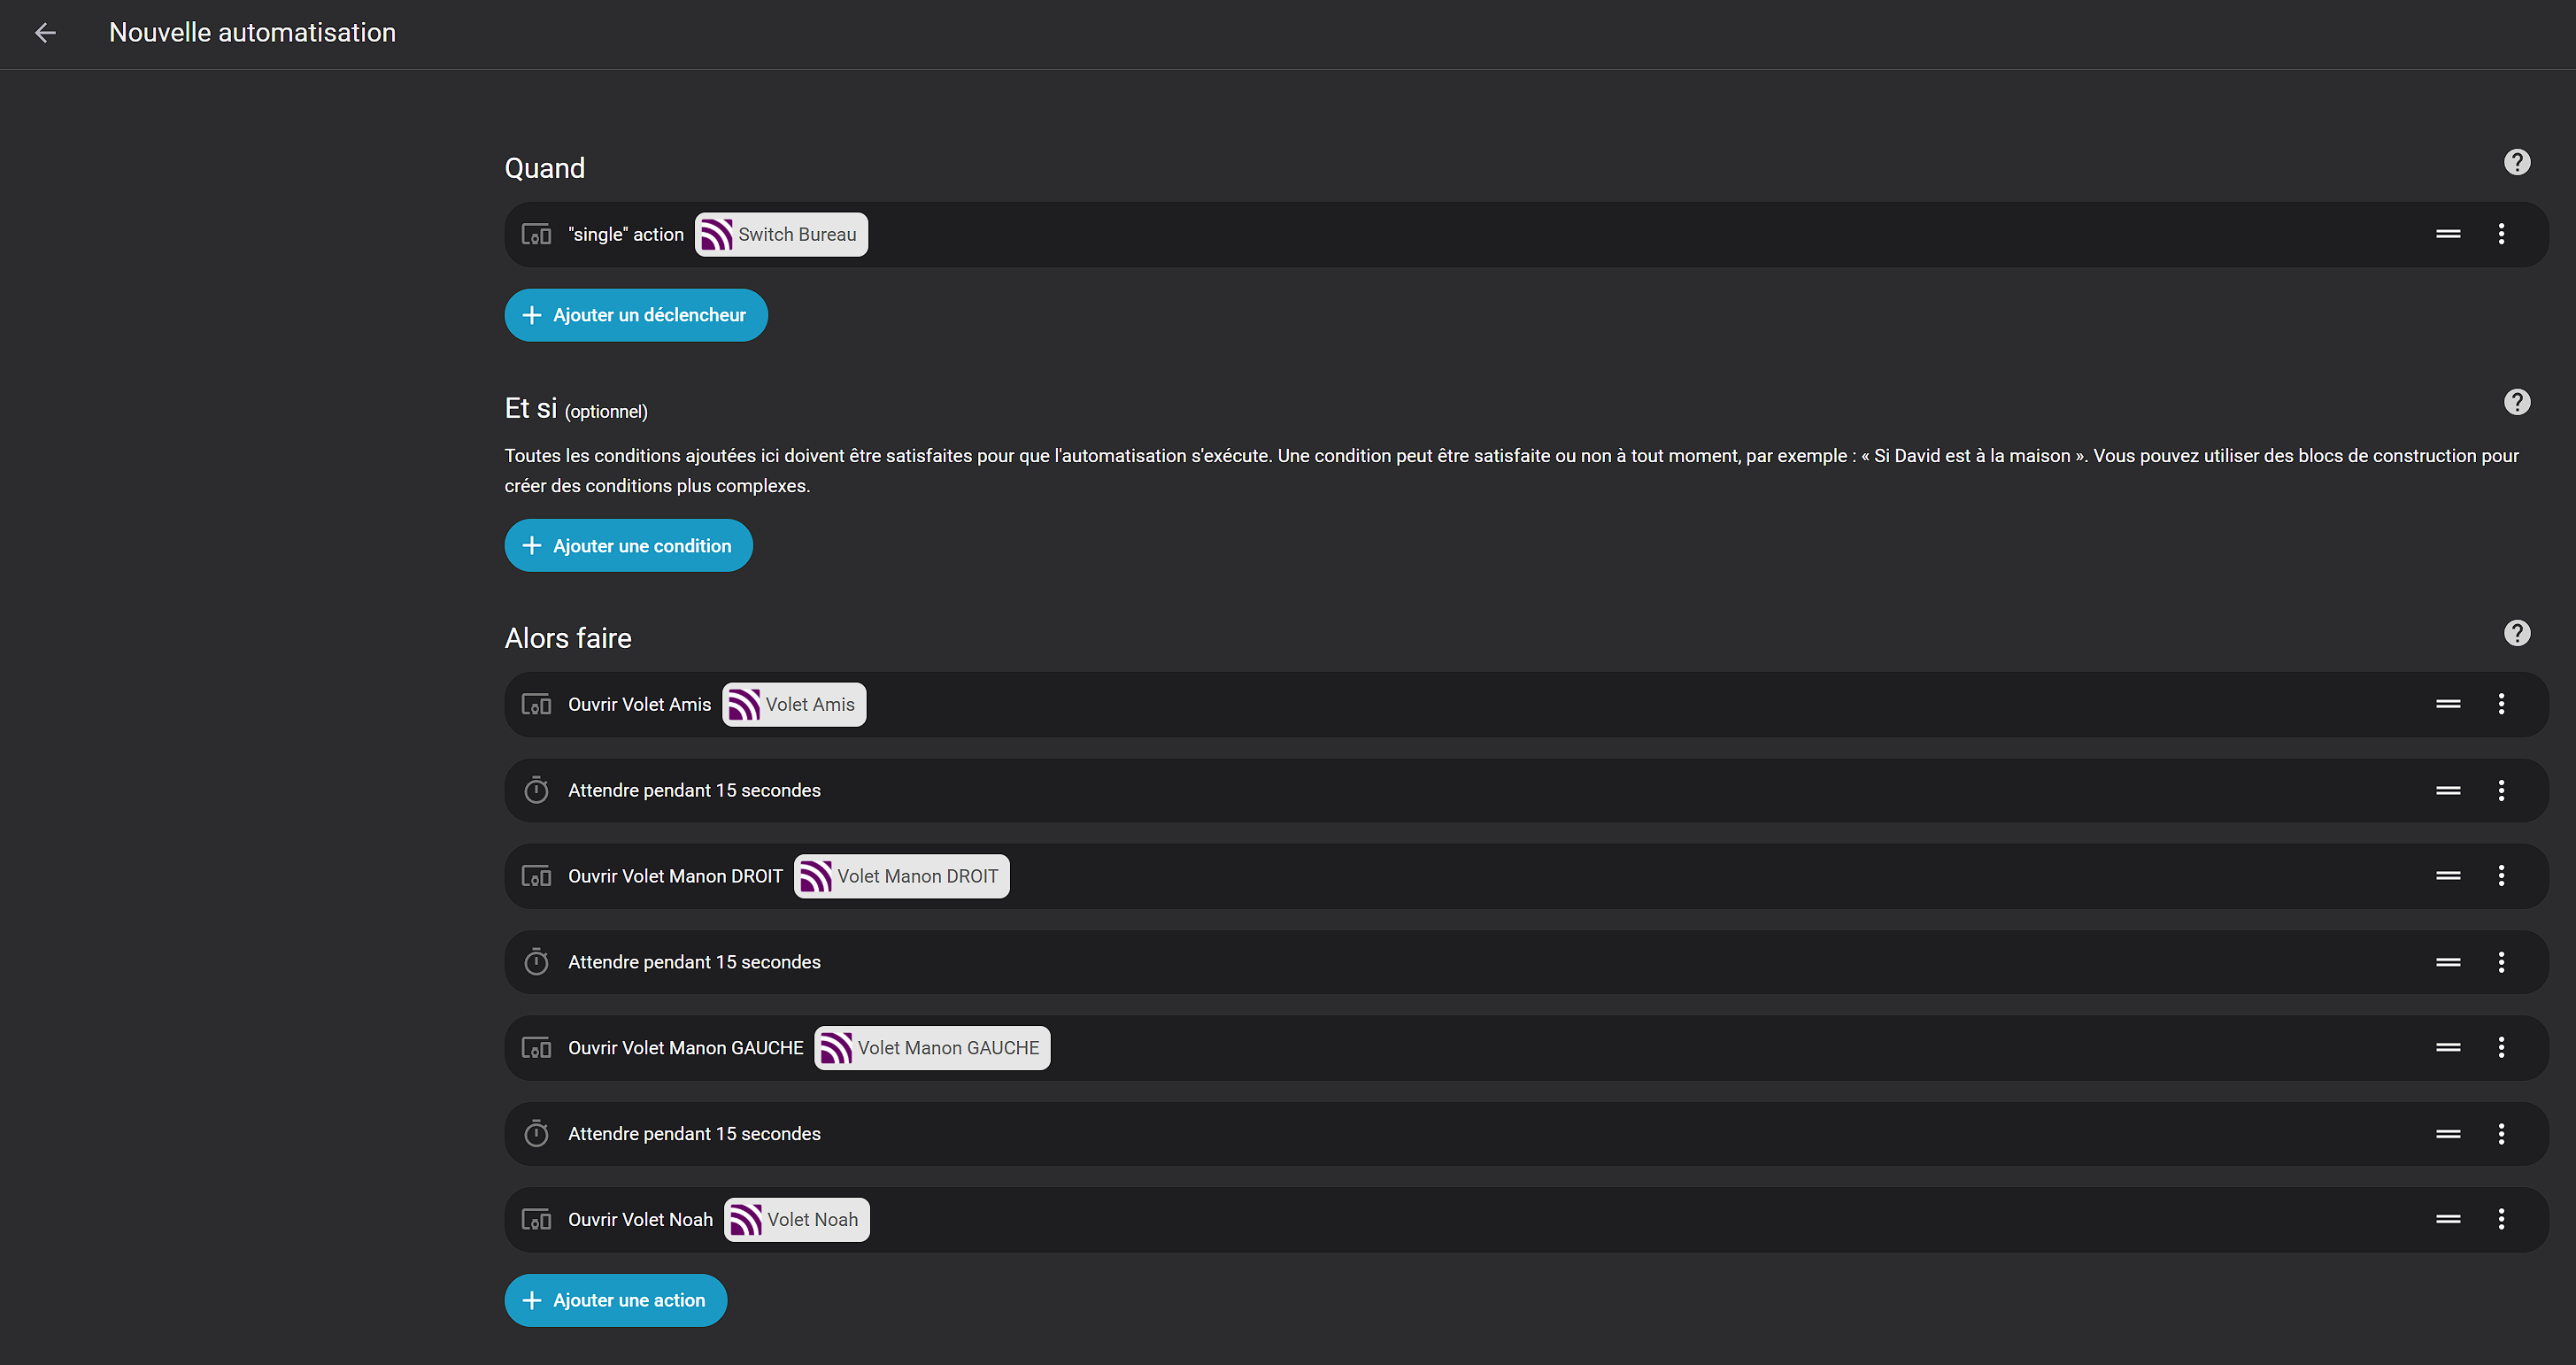Expand the Ouvrir Volet Amis action
Viewport: 2576px width, 1365px height.
pyautogui.click(x=1500, y=704)
